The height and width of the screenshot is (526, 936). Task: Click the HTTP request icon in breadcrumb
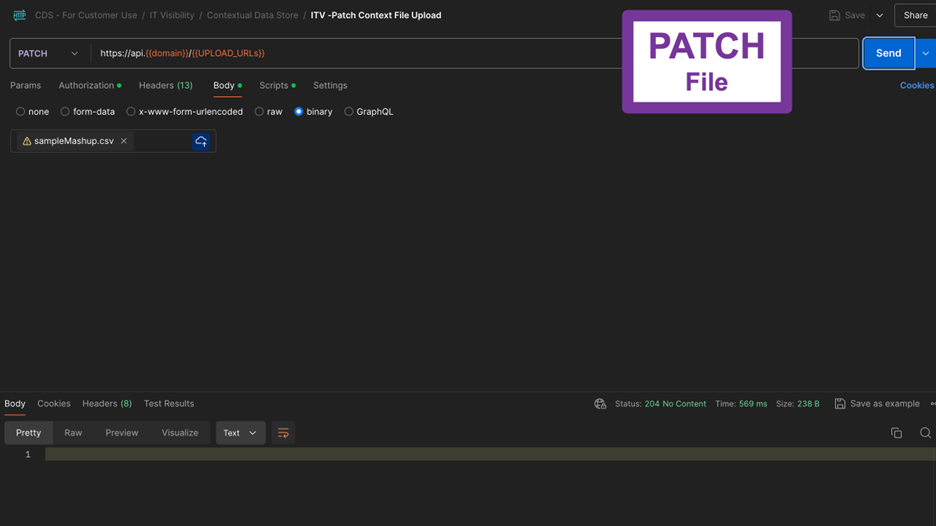coord(19,15)
